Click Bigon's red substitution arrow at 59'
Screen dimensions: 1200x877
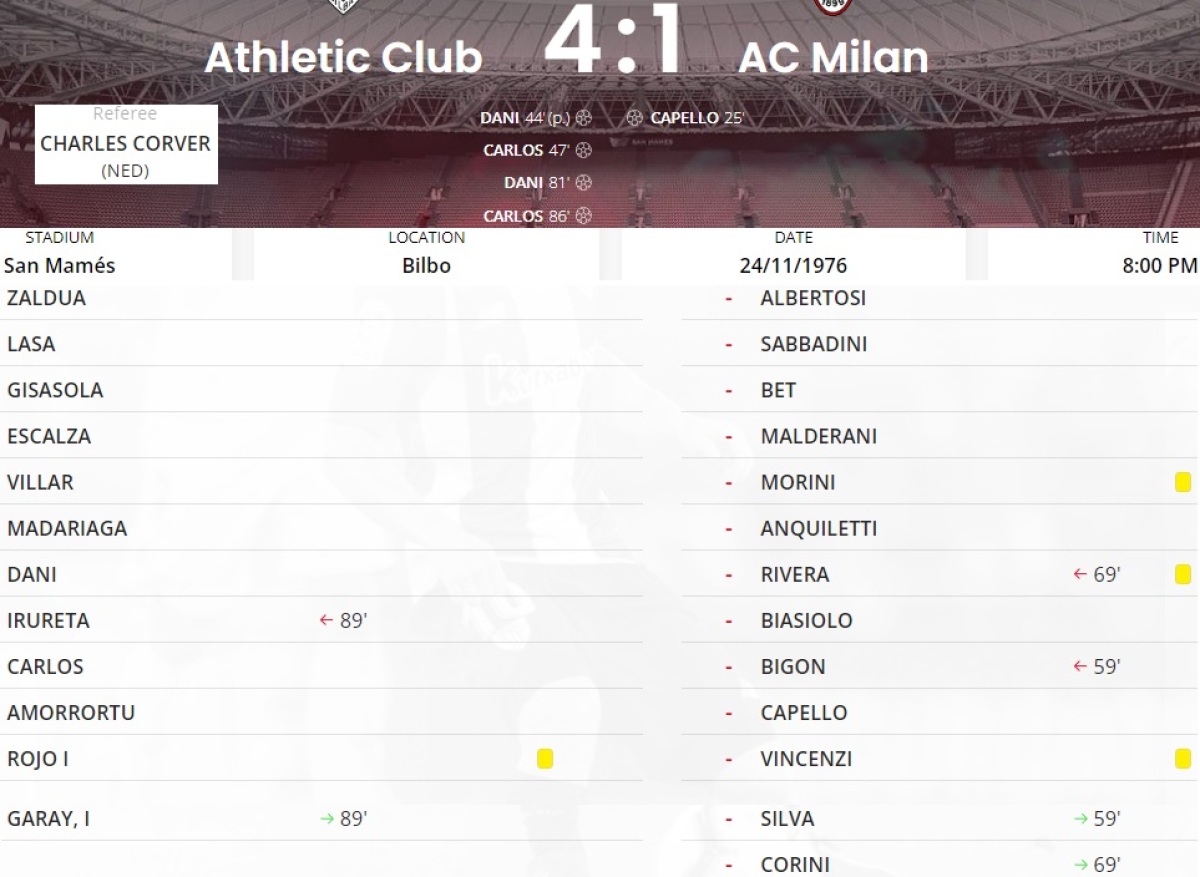click(x=1079, y=667)
